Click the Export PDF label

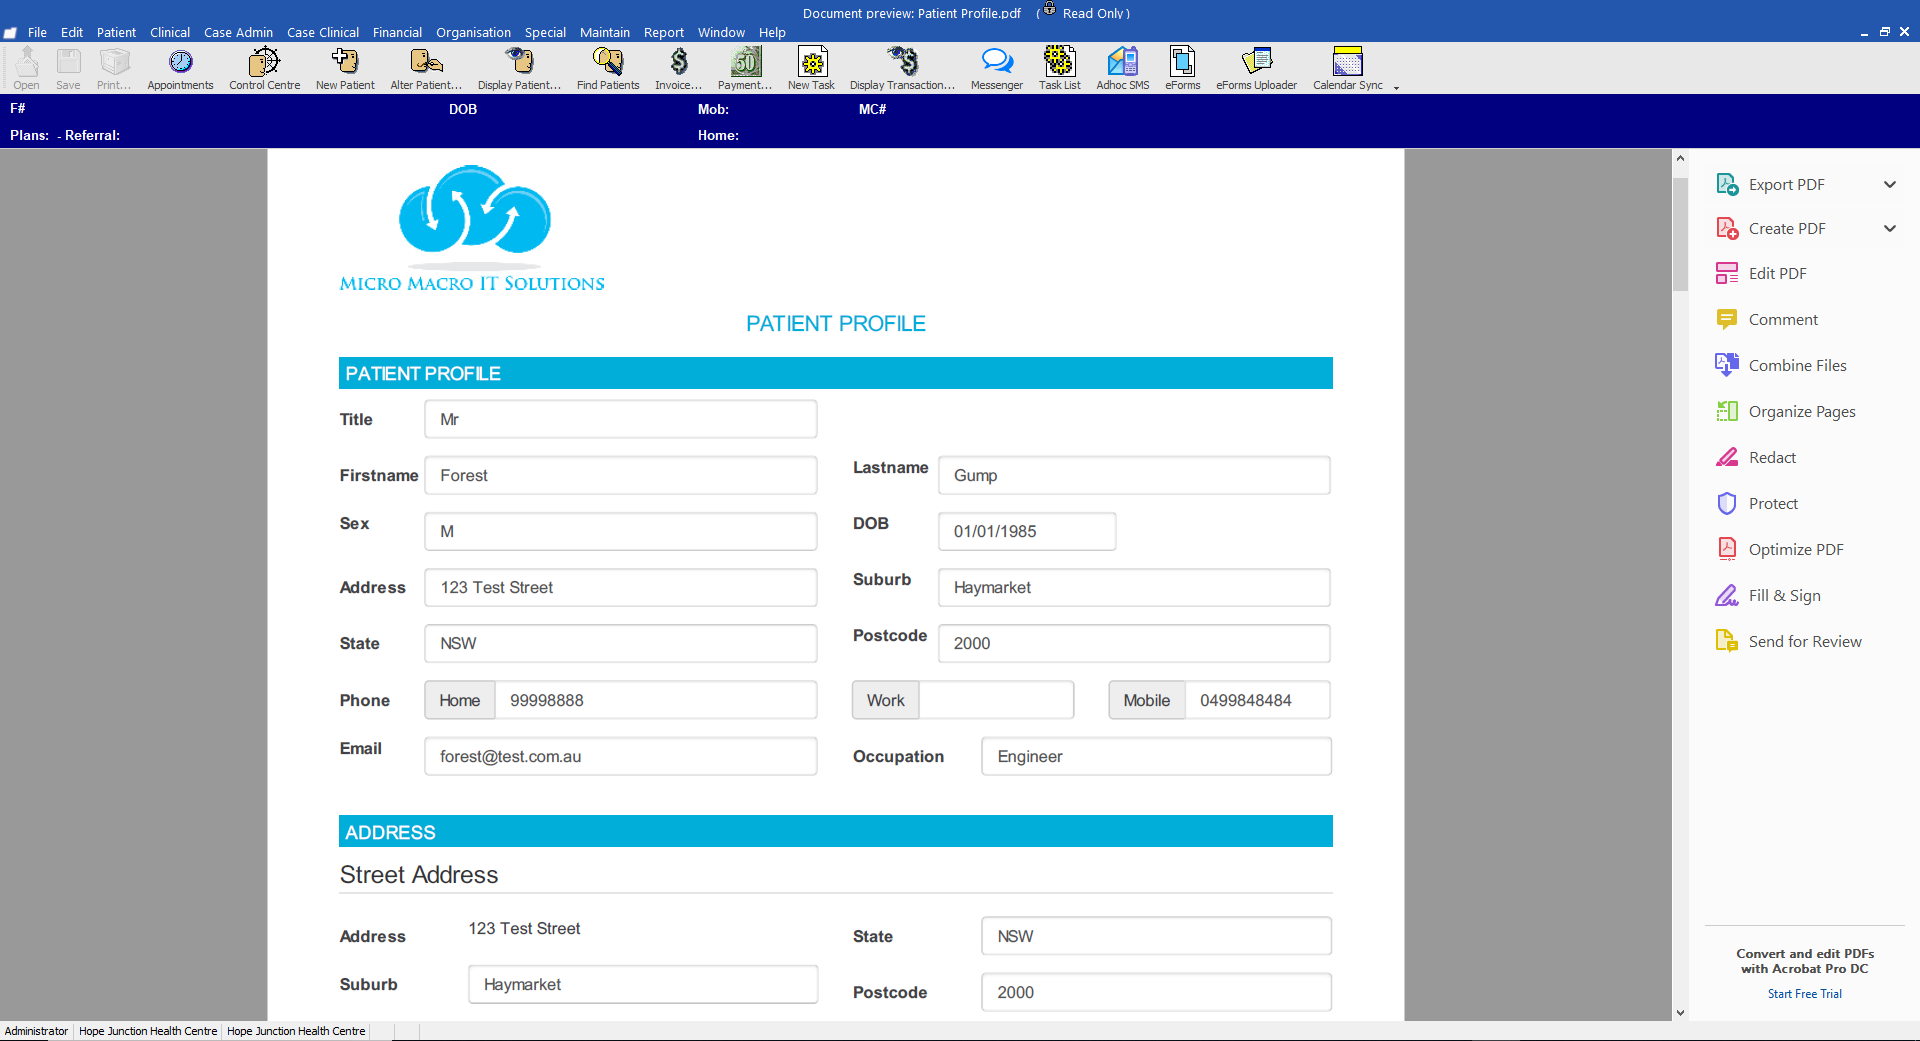tap(1786, 184)
